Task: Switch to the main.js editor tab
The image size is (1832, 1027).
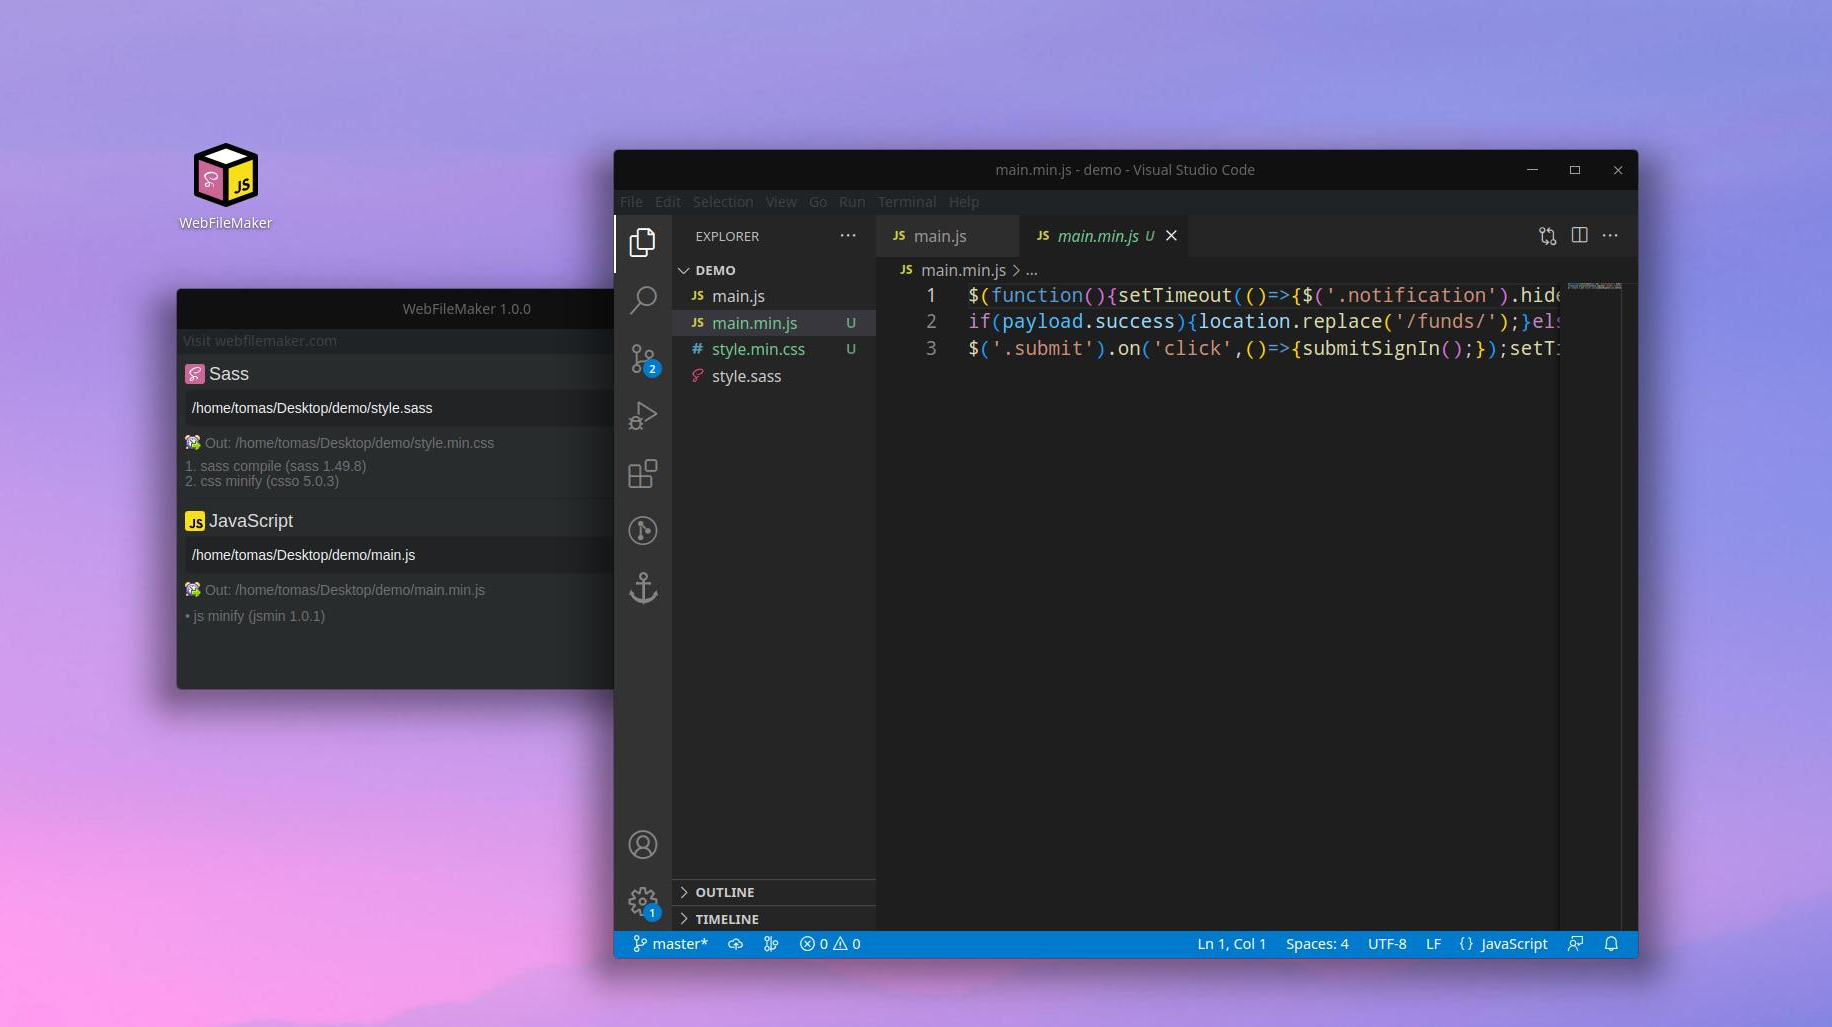Action: pos(947,236)
